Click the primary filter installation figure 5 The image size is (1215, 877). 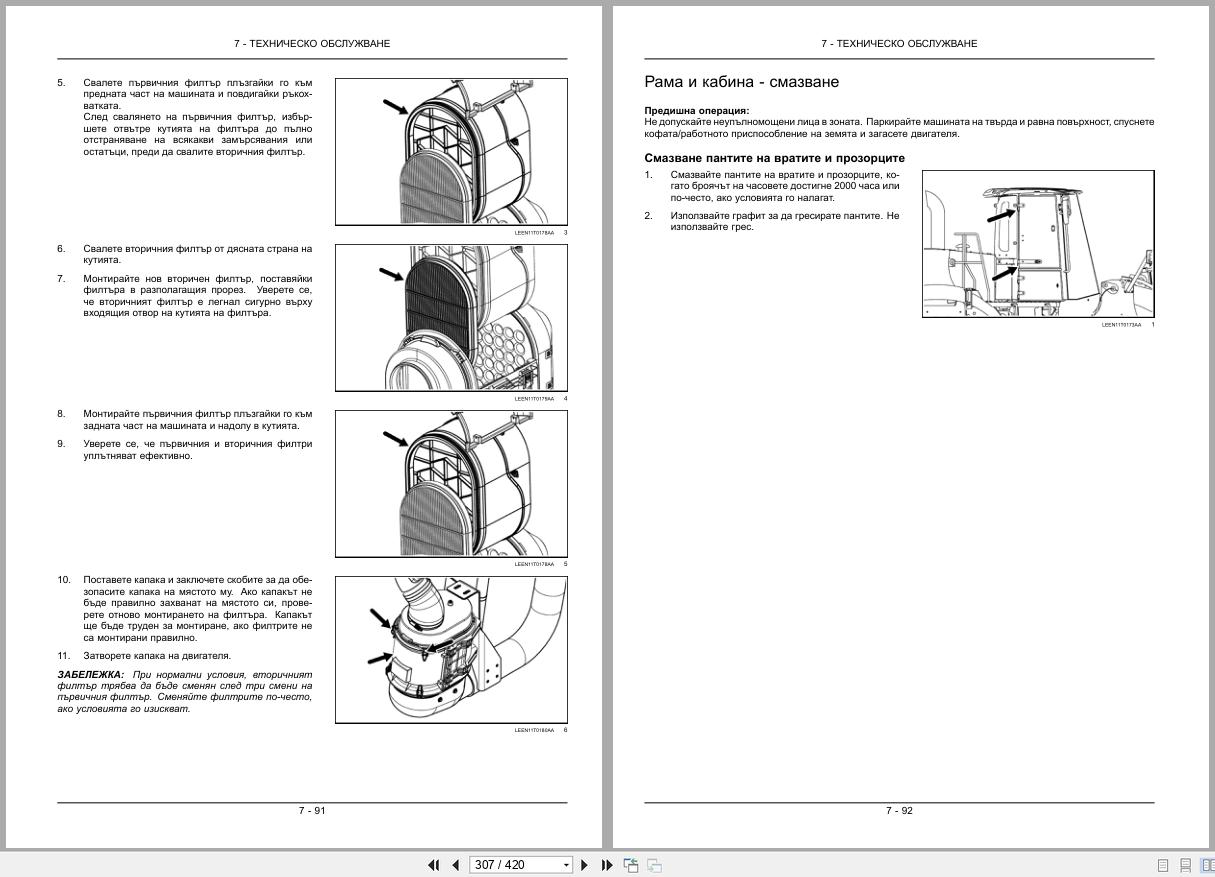click(451, 484)
